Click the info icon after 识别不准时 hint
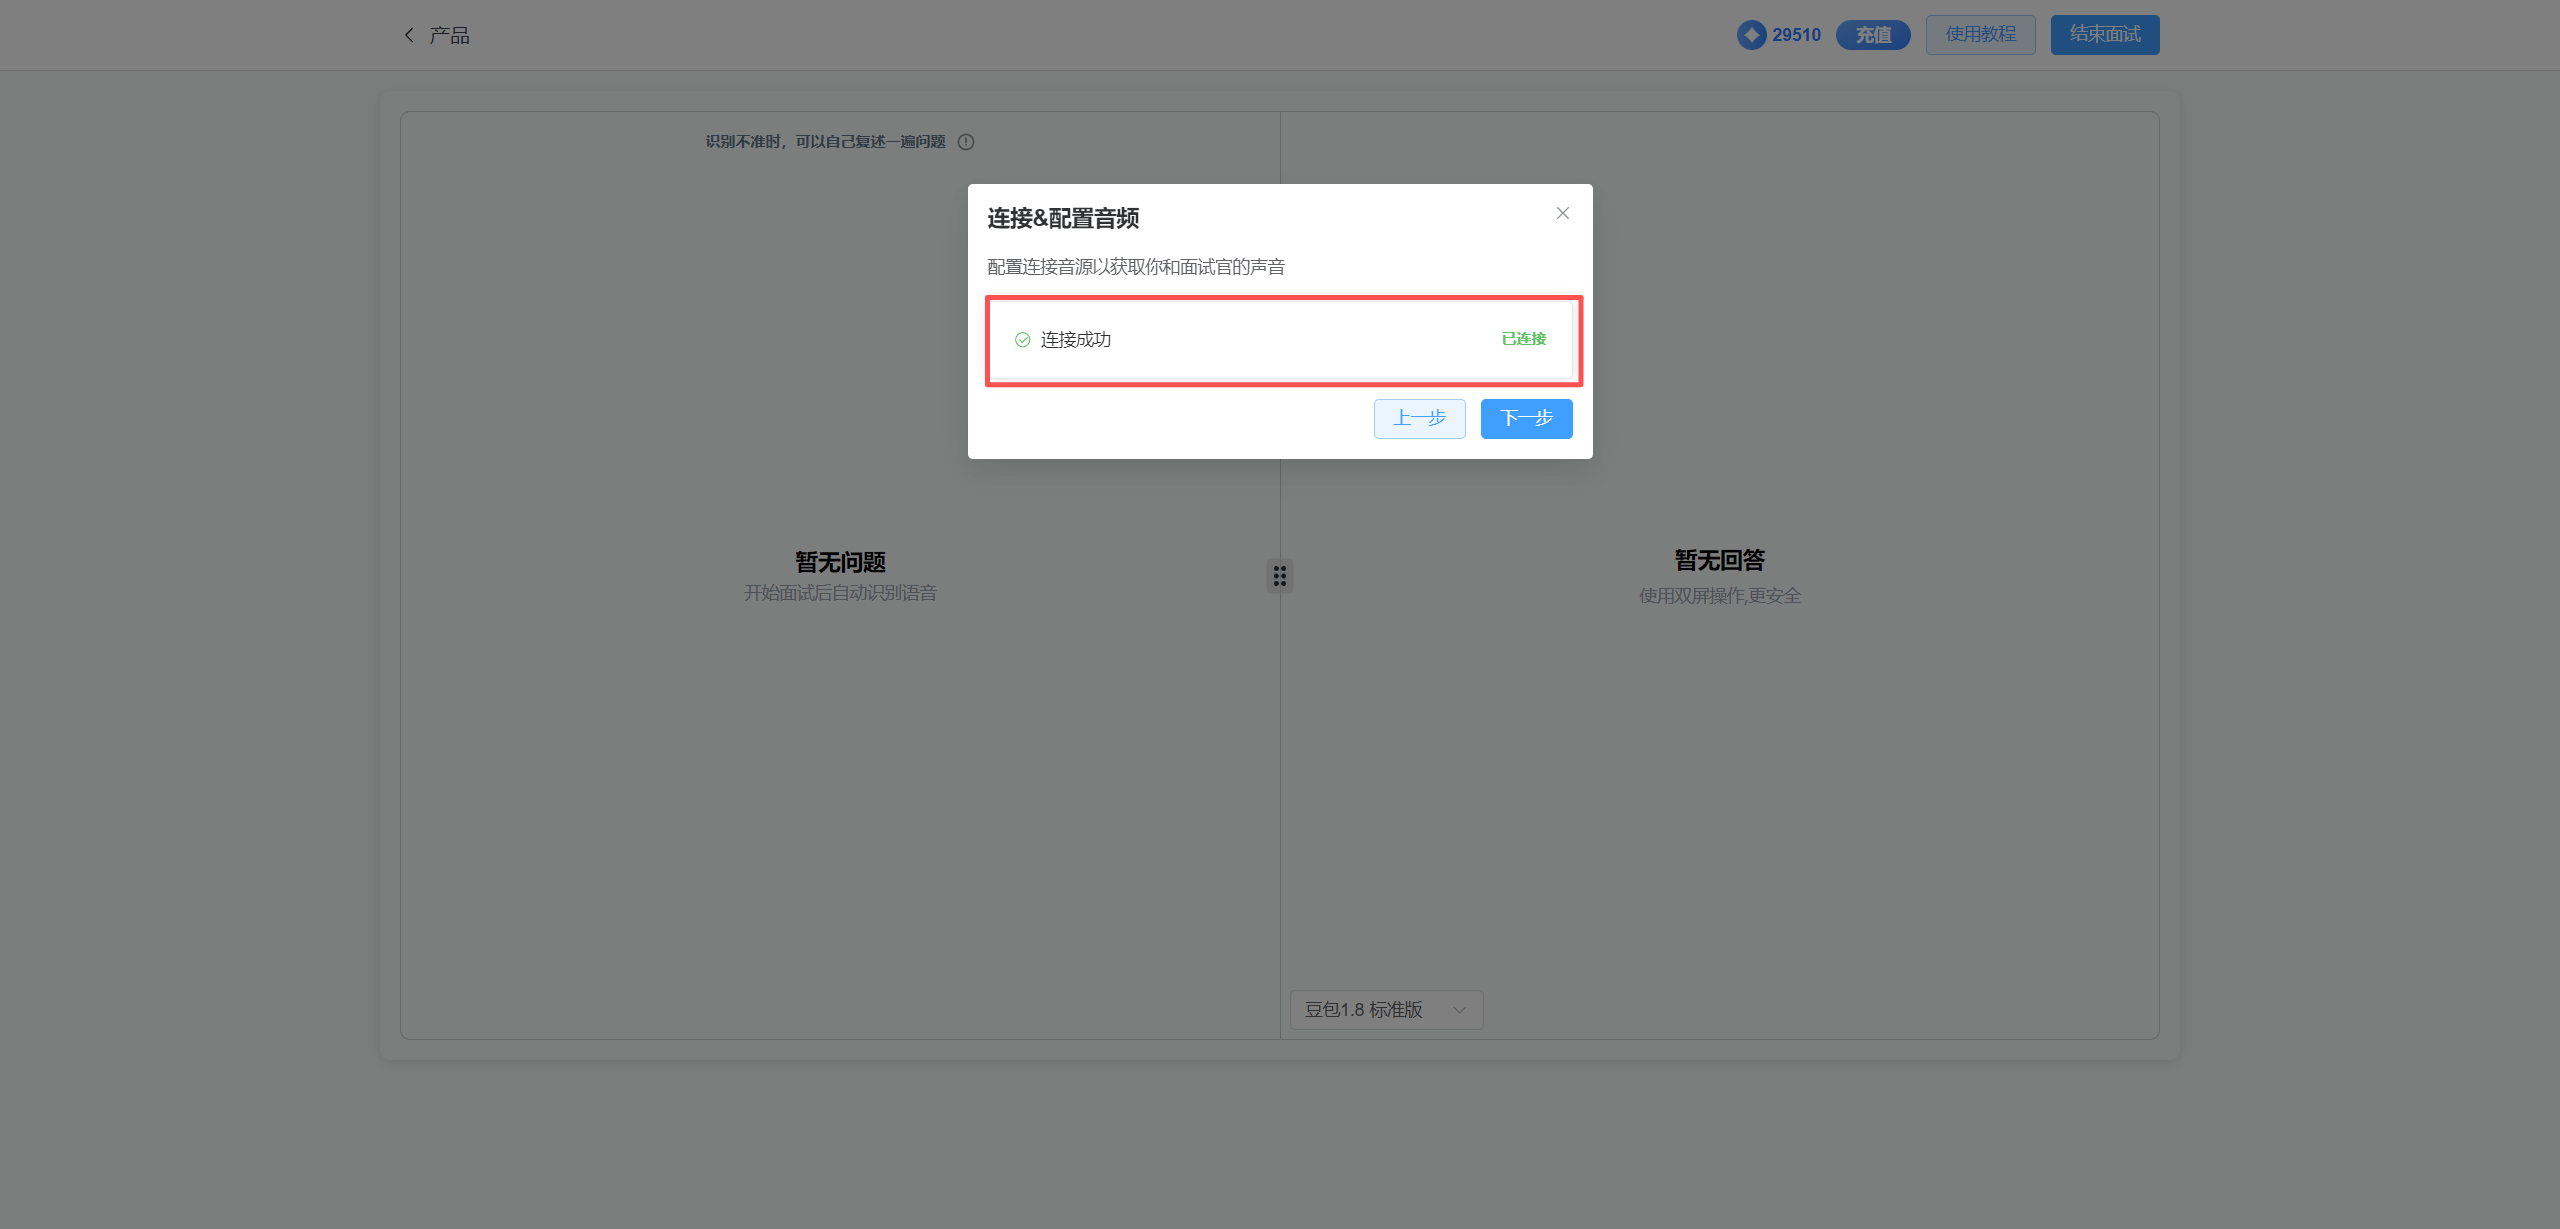Viewport: 2560px width, 1229px height. click(x=966, y=142)
